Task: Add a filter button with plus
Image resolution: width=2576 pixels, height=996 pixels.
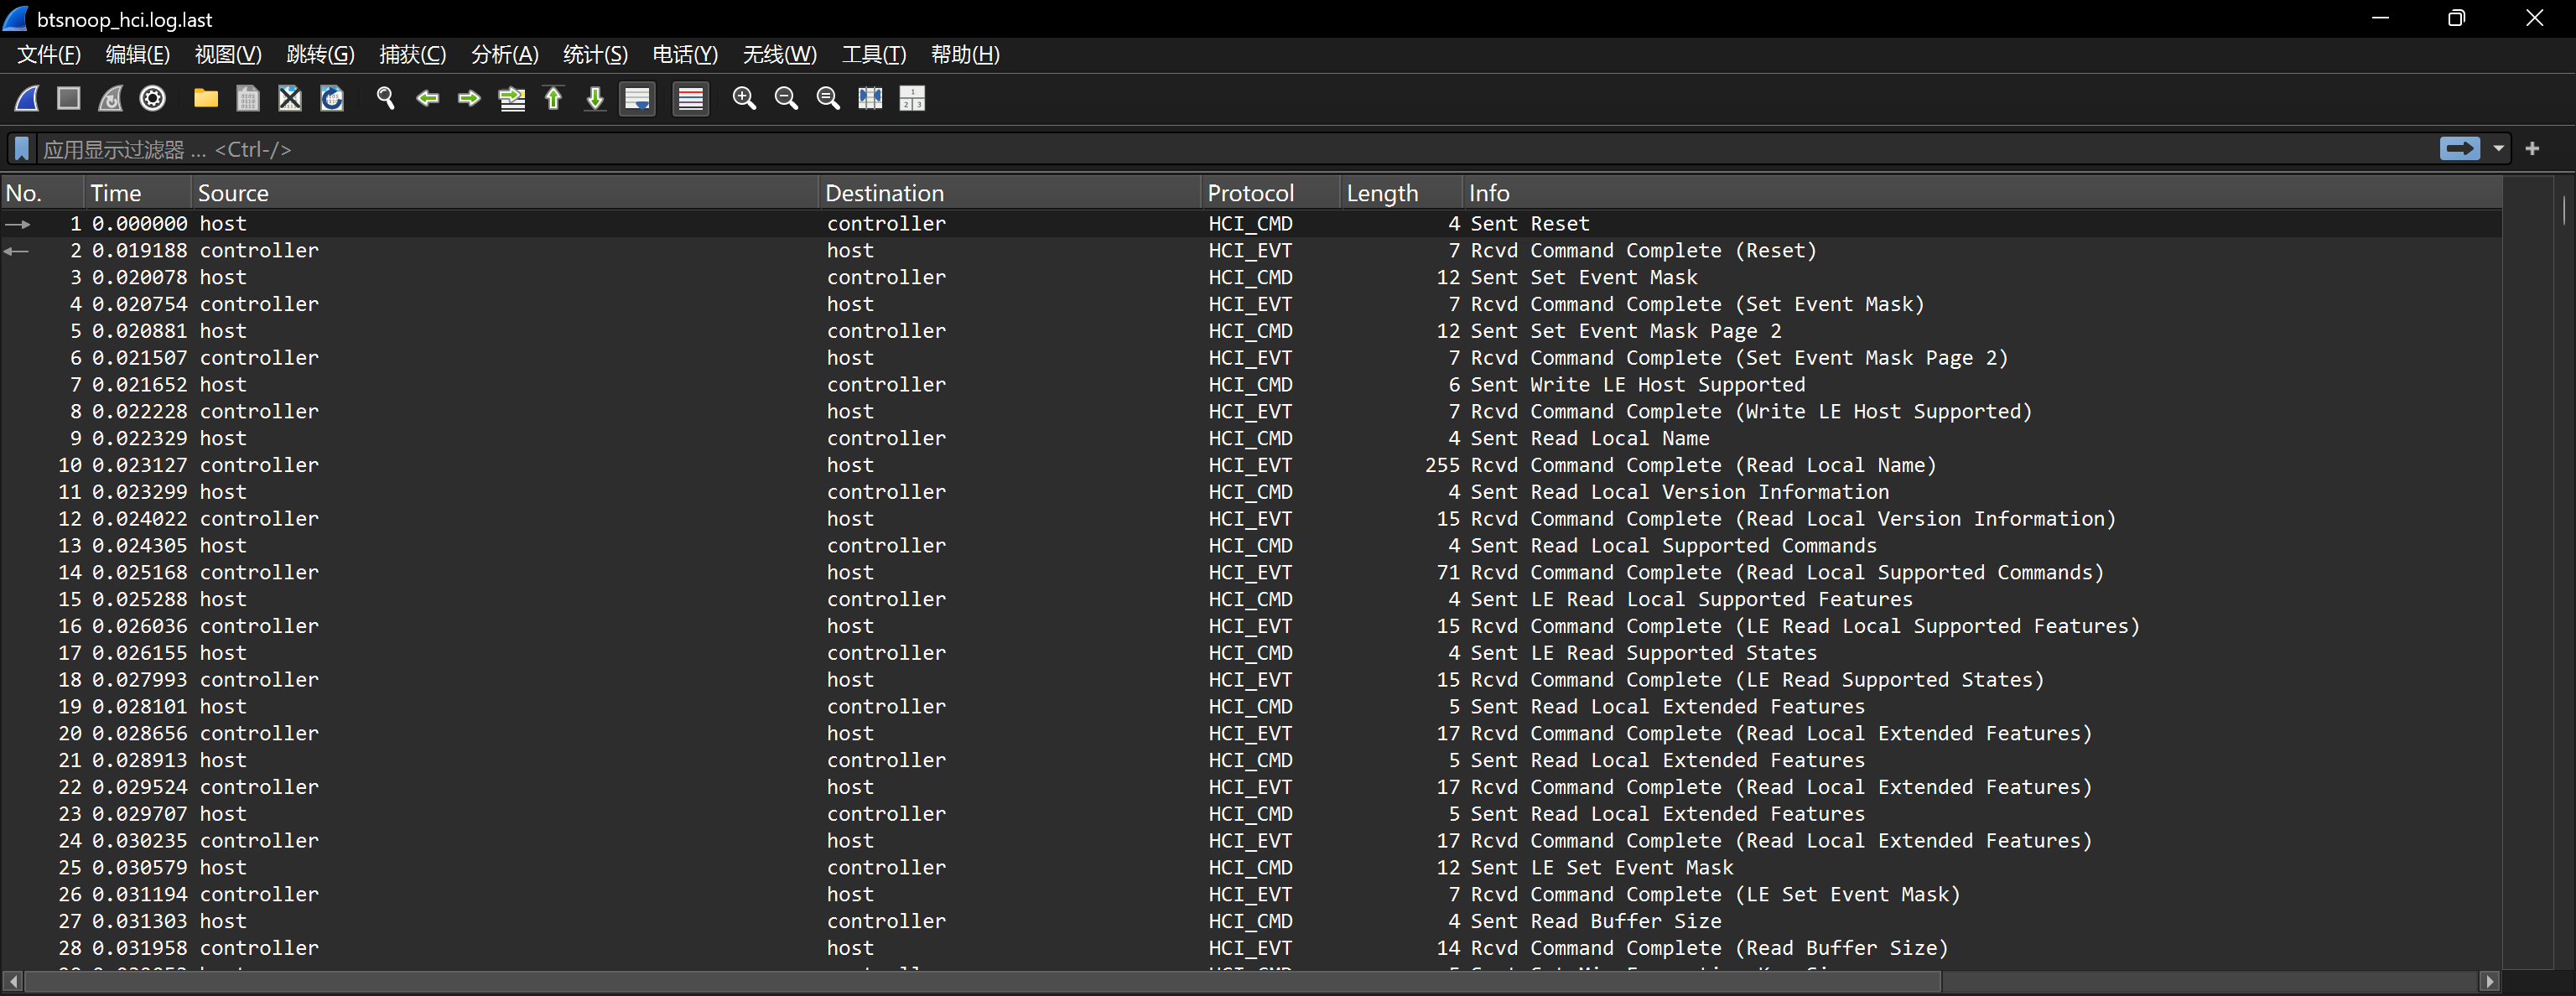Action: click(x=2532, y=149)
